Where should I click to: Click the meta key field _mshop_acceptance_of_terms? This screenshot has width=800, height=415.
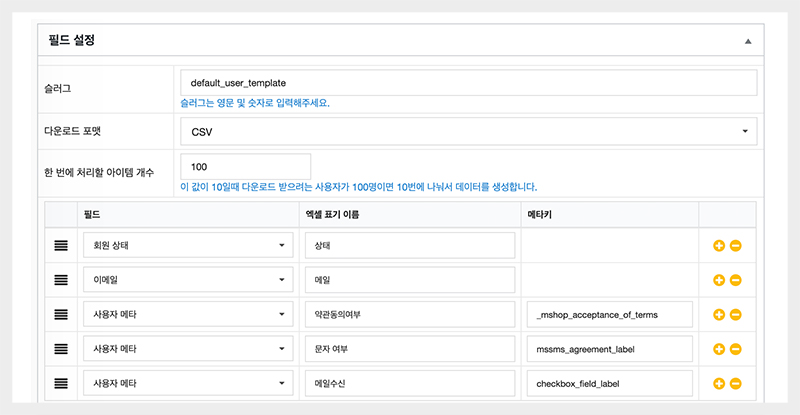(609, 315)
